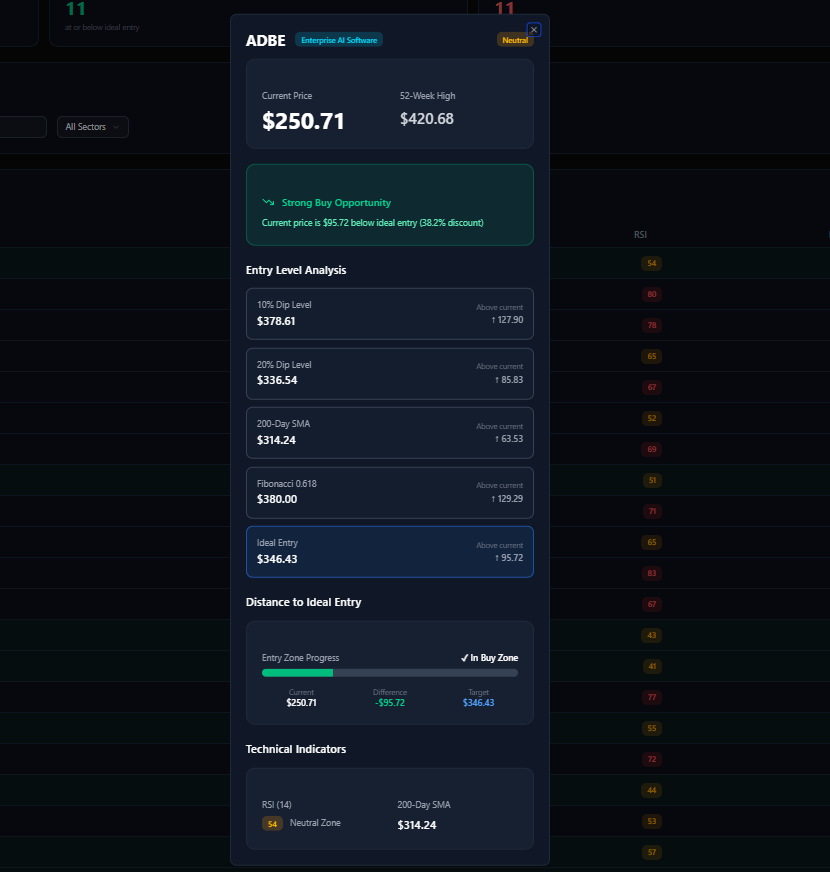
Task: Click the $314.24 value in Technical Indicators
Action: click(x=417, y=825)
